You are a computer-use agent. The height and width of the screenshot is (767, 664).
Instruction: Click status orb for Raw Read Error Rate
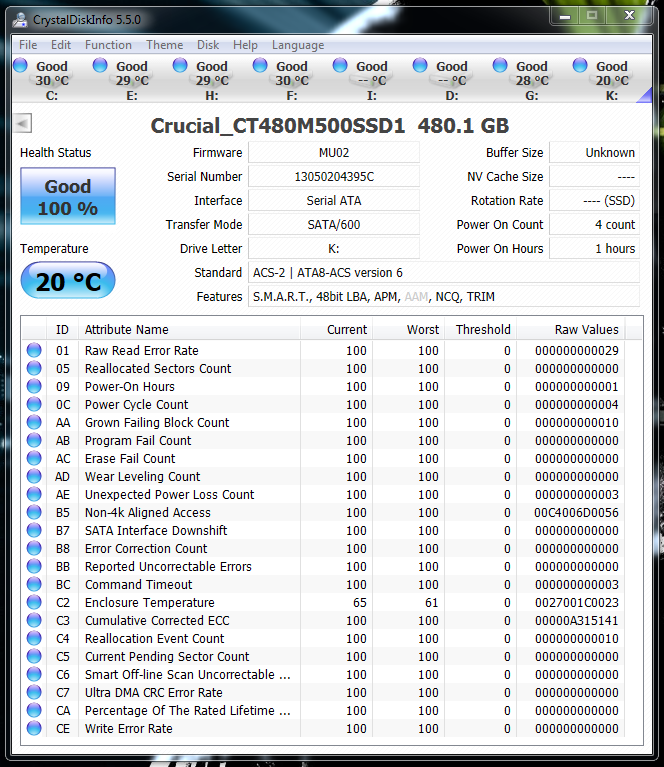point(34,351)
